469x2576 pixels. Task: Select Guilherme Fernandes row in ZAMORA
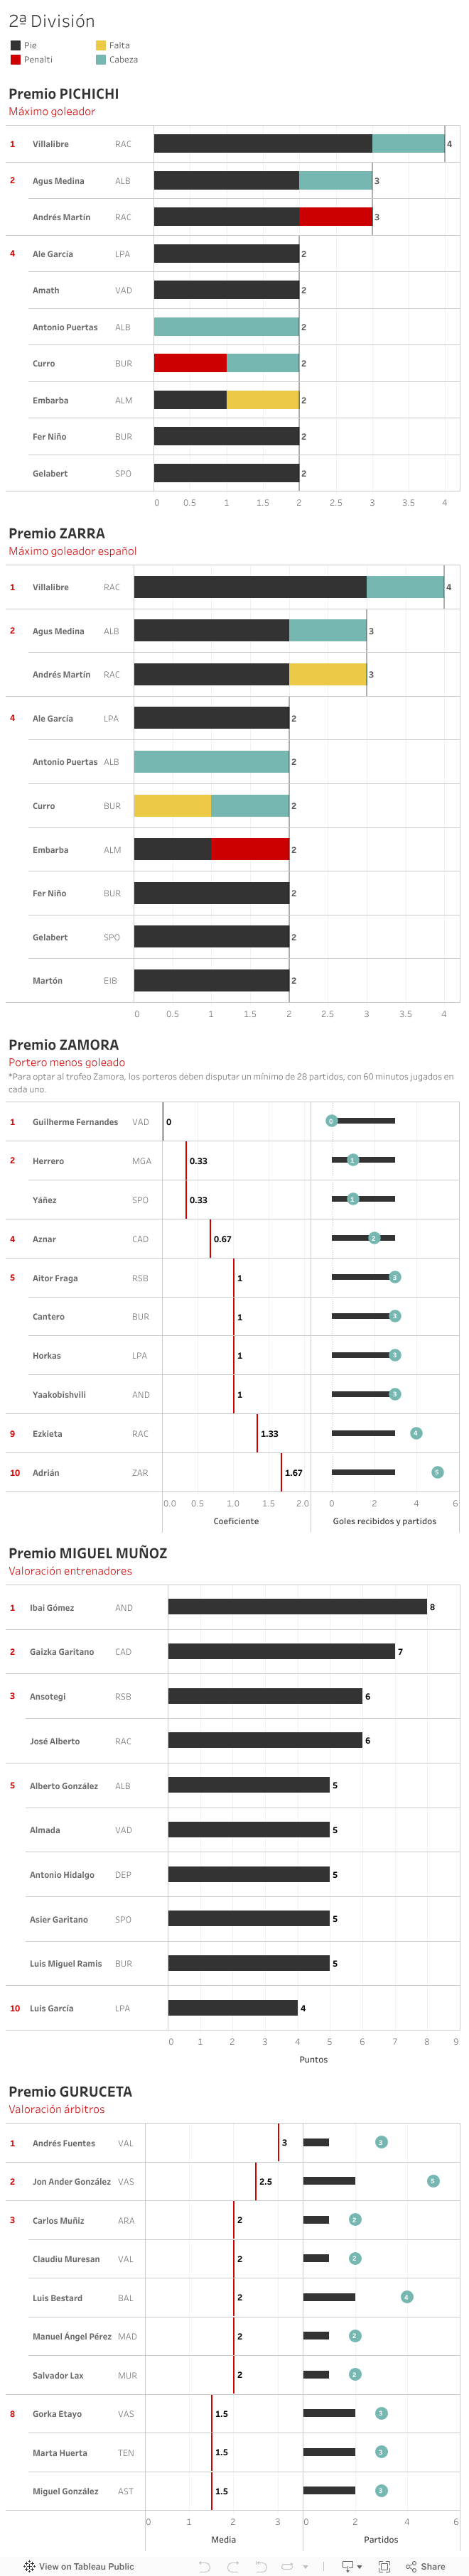coord(75,1122)
